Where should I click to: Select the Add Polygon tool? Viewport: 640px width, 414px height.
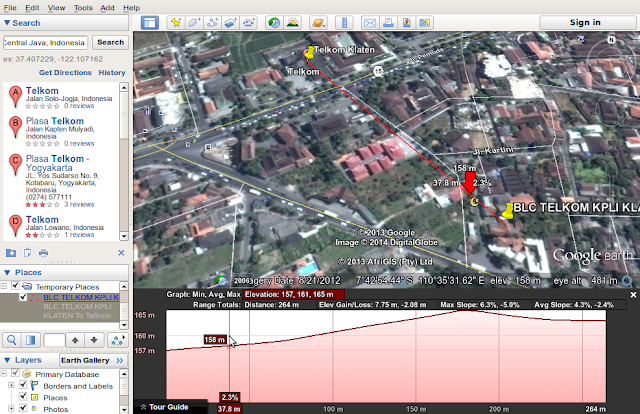pyautogui.click(x=194, y=22)
